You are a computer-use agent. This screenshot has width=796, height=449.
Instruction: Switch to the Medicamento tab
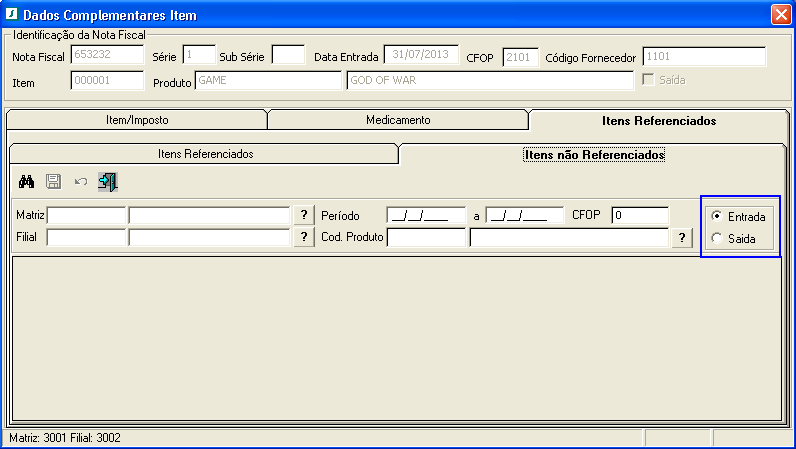pos(398,120)
